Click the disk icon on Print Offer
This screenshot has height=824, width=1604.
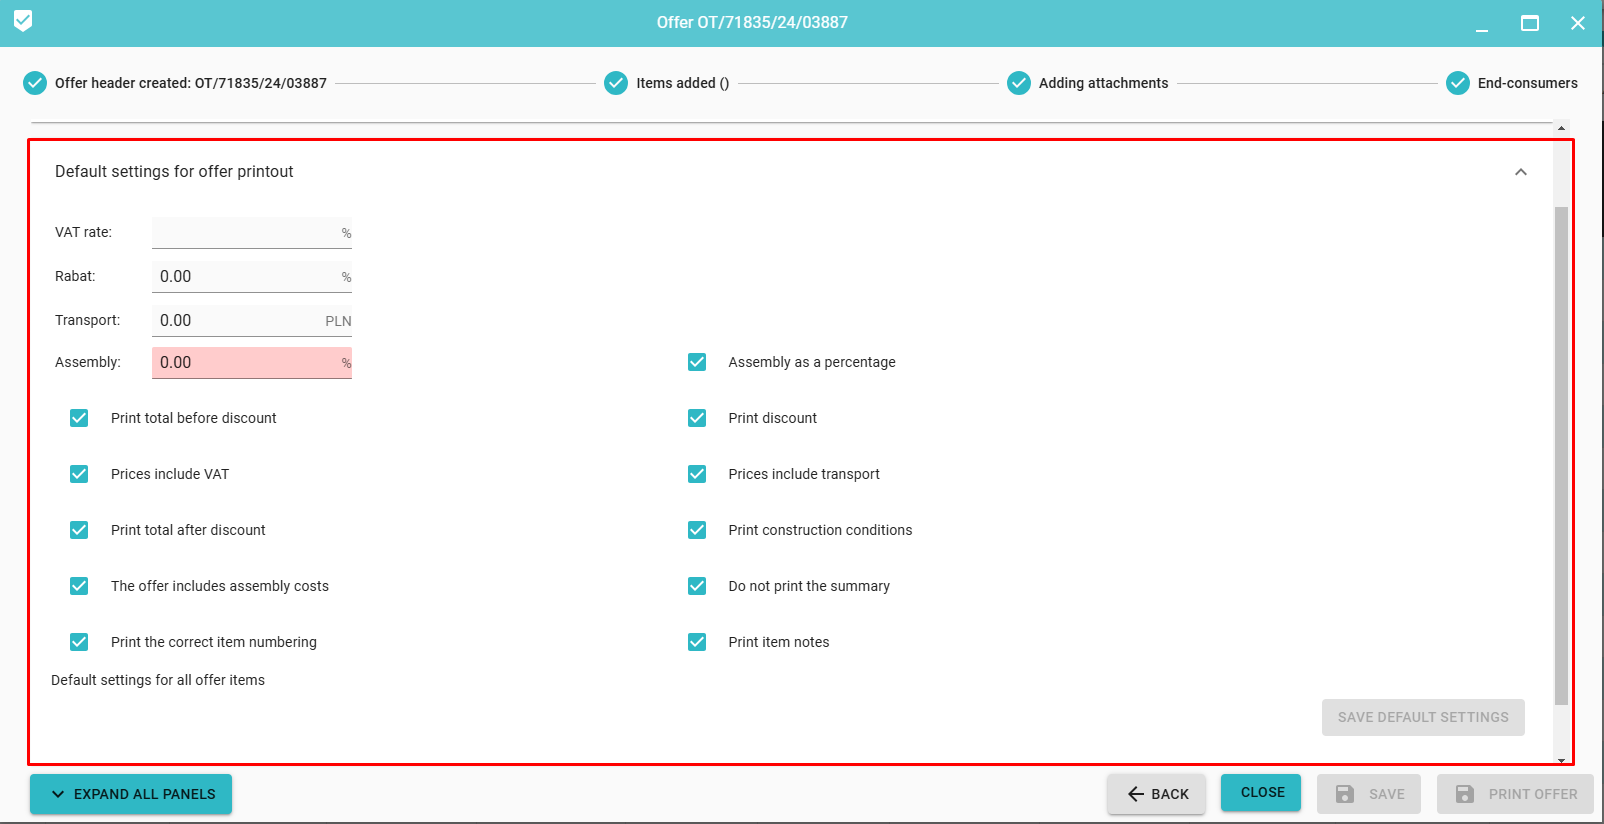pos(1465,794)
